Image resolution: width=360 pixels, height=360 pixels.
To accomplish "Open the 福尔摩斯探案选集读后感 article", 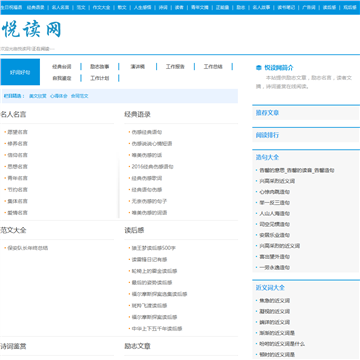I will click(159, 294).
